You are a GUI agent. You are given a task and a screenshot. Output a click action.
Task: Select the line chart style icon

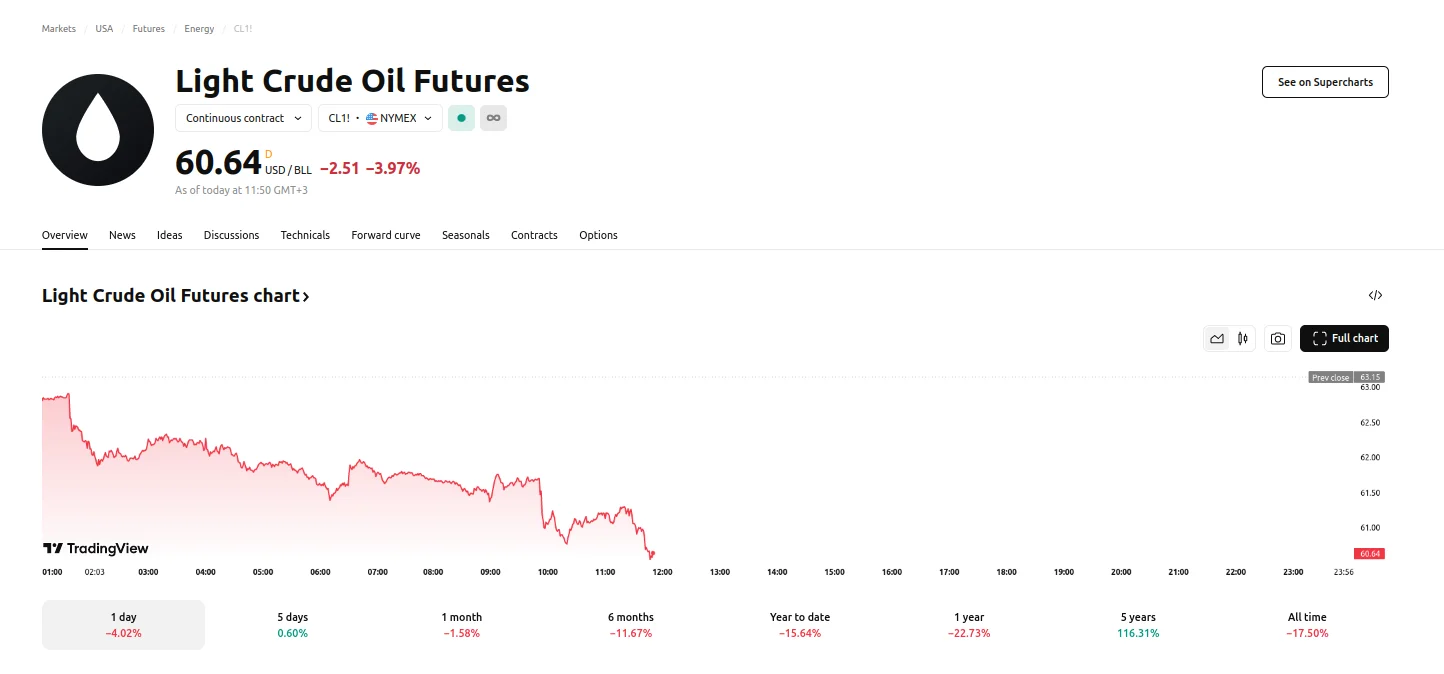[1217, 338]
